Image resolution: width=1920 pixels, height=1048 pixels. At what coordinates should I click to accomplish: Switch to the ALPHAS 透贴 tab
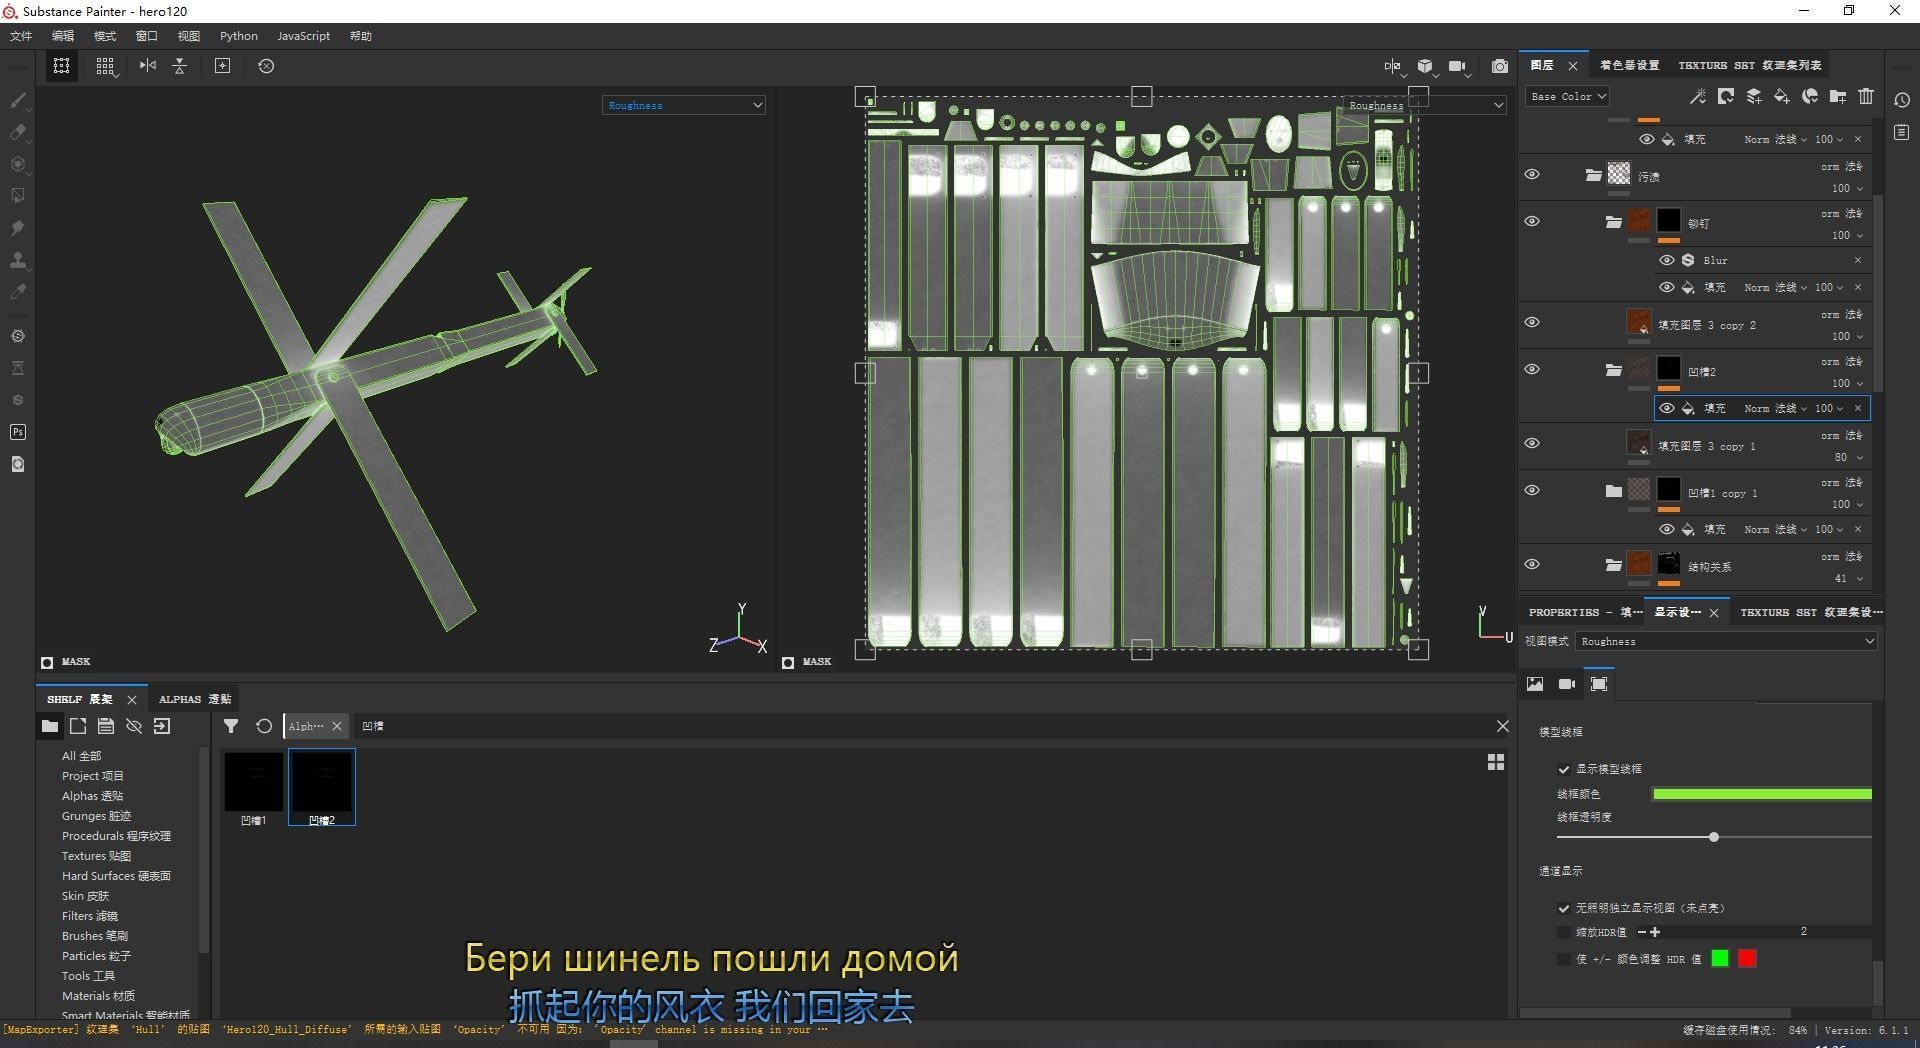coord(195,699)
